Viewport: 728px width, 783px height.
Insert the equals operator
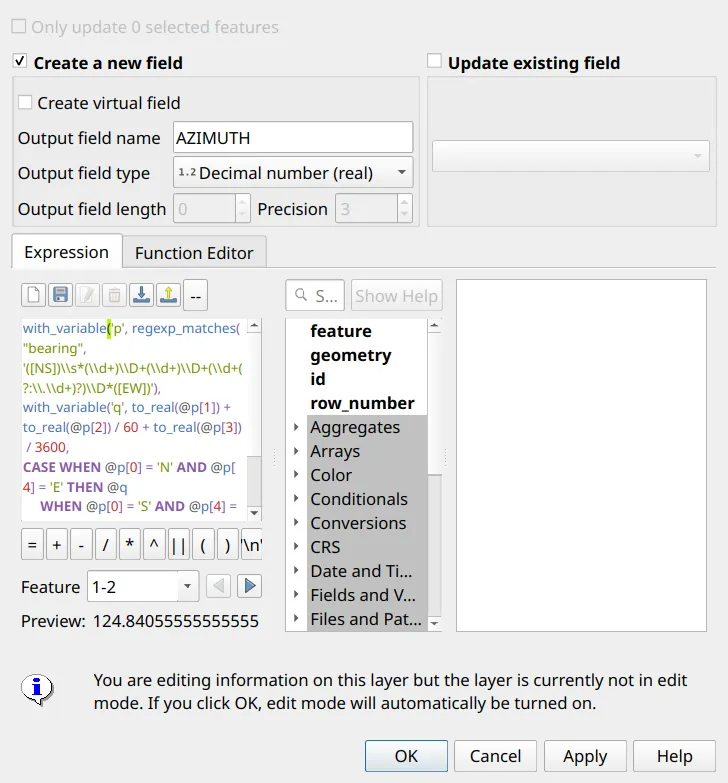[x=32, y=544]
